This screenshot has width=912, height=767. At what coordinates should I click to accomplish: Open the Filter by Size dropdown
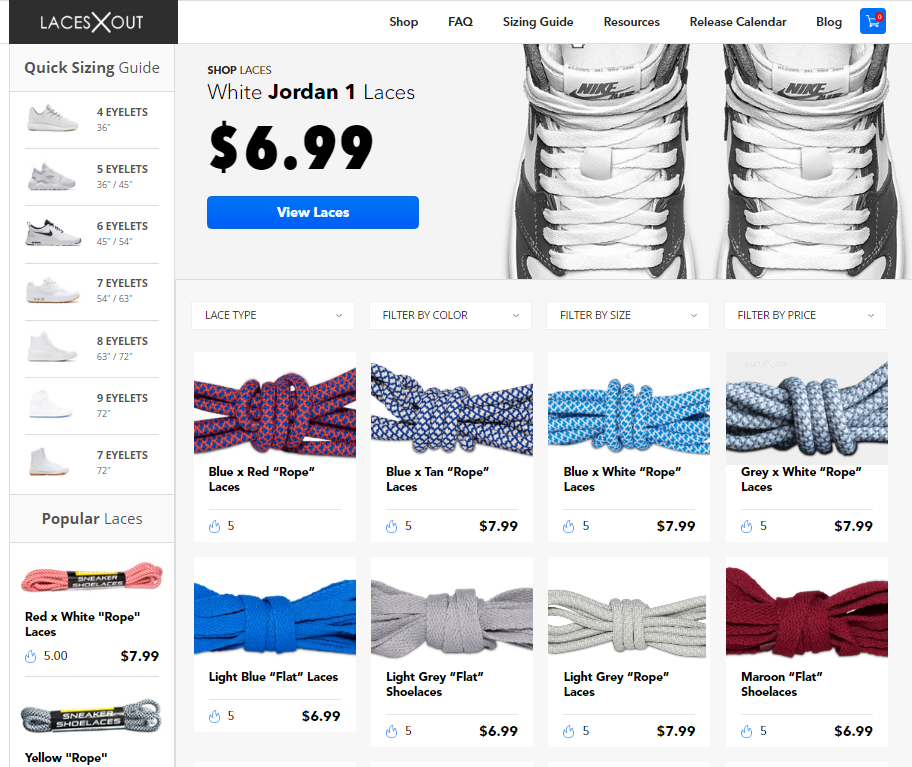628,315
